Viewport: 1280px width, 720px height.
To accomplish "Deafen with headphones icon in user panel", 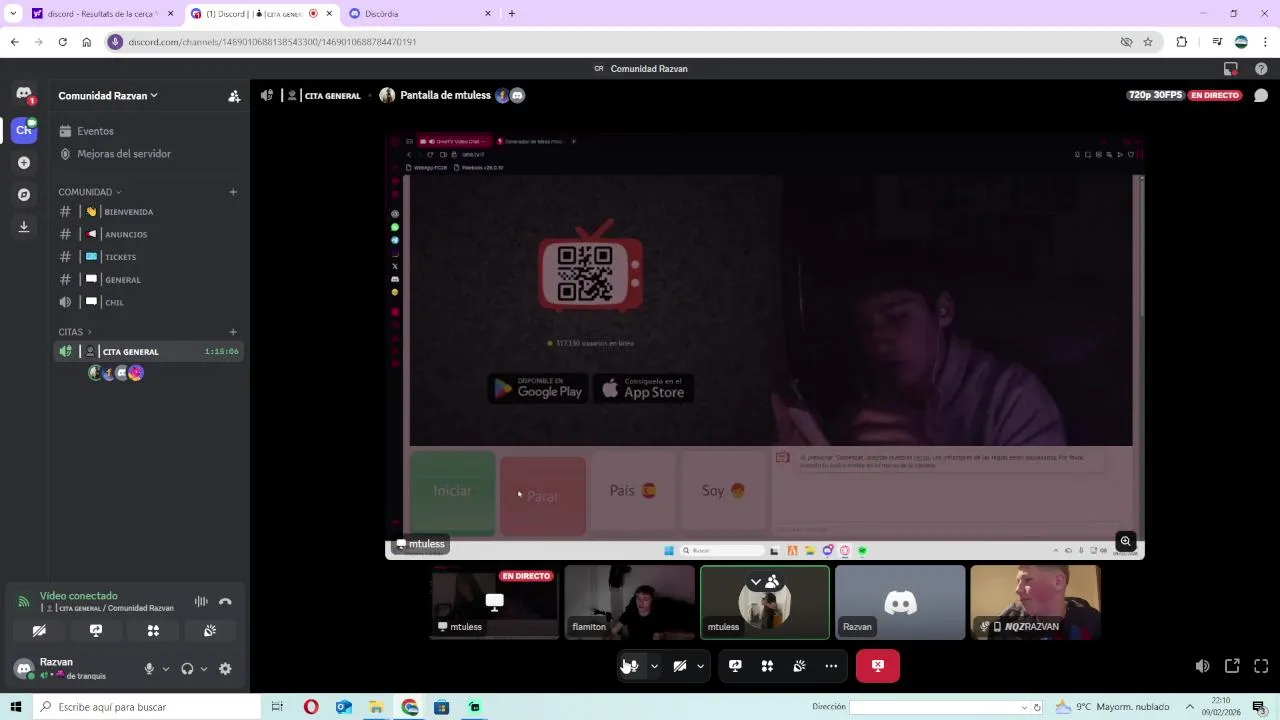I will click(187, 669).
